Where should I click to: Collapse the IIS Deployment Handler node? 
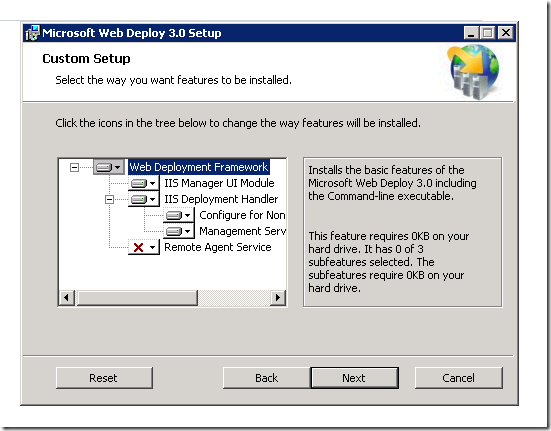coord(109,200)
